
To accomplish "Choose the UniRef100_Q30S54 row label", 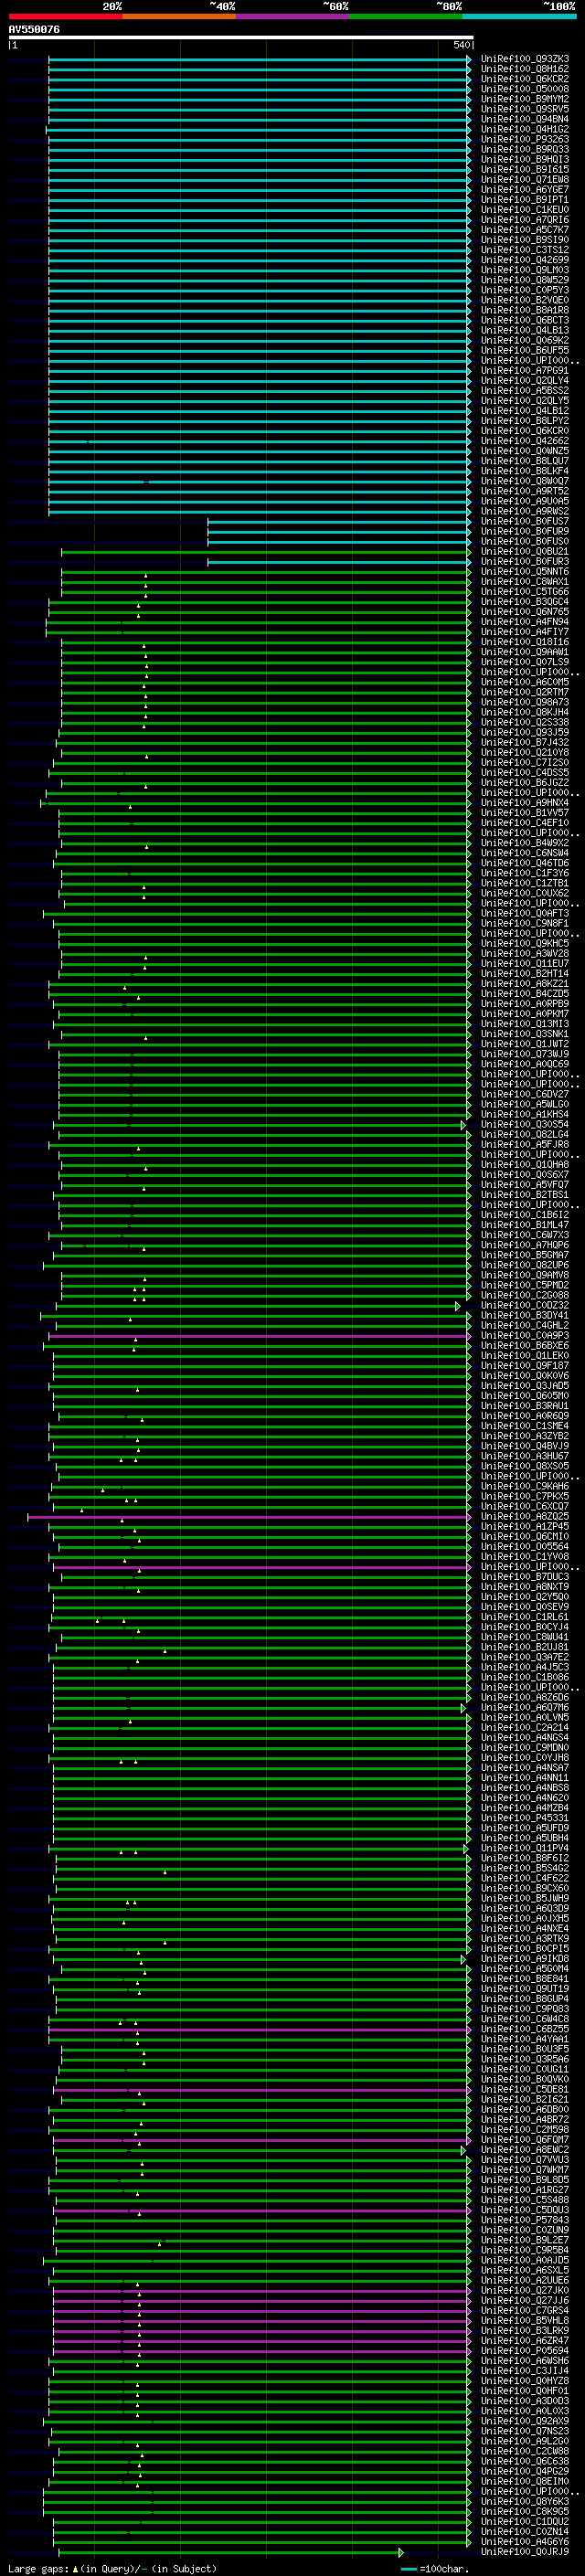I will tap(525, 1125).
